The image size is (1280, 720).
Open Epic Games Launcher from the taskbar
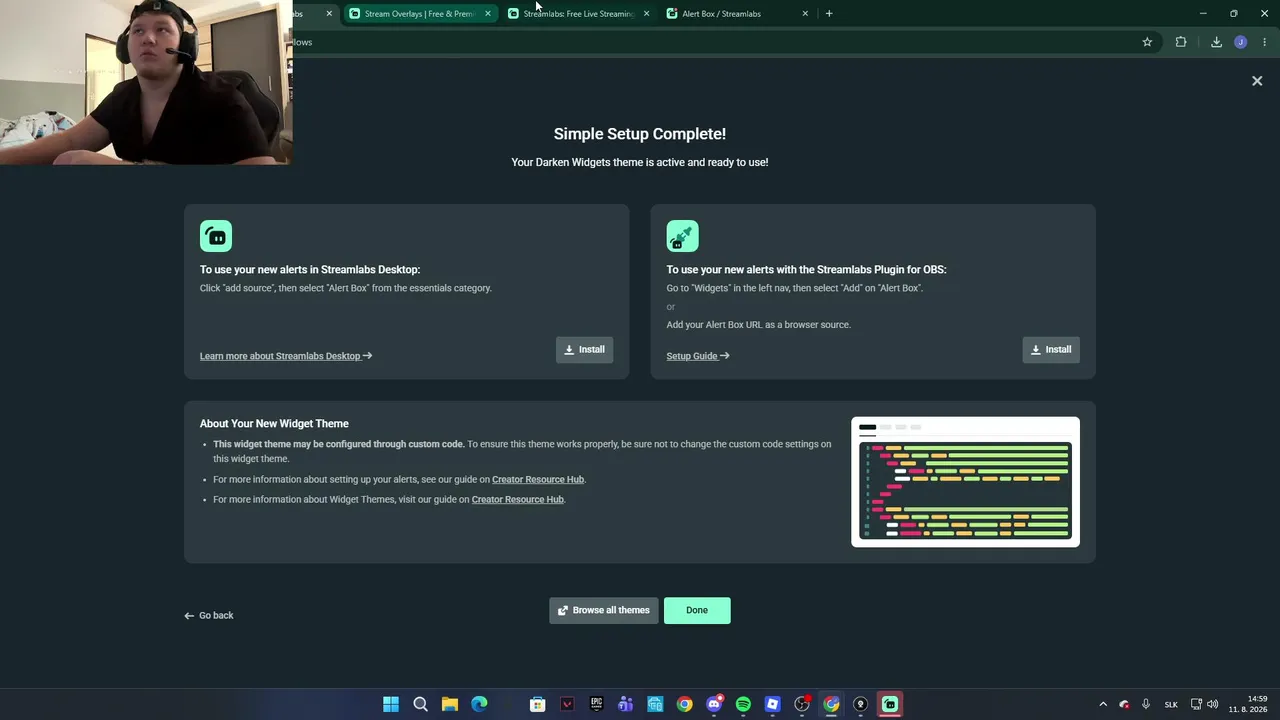[x=597, y=704]
